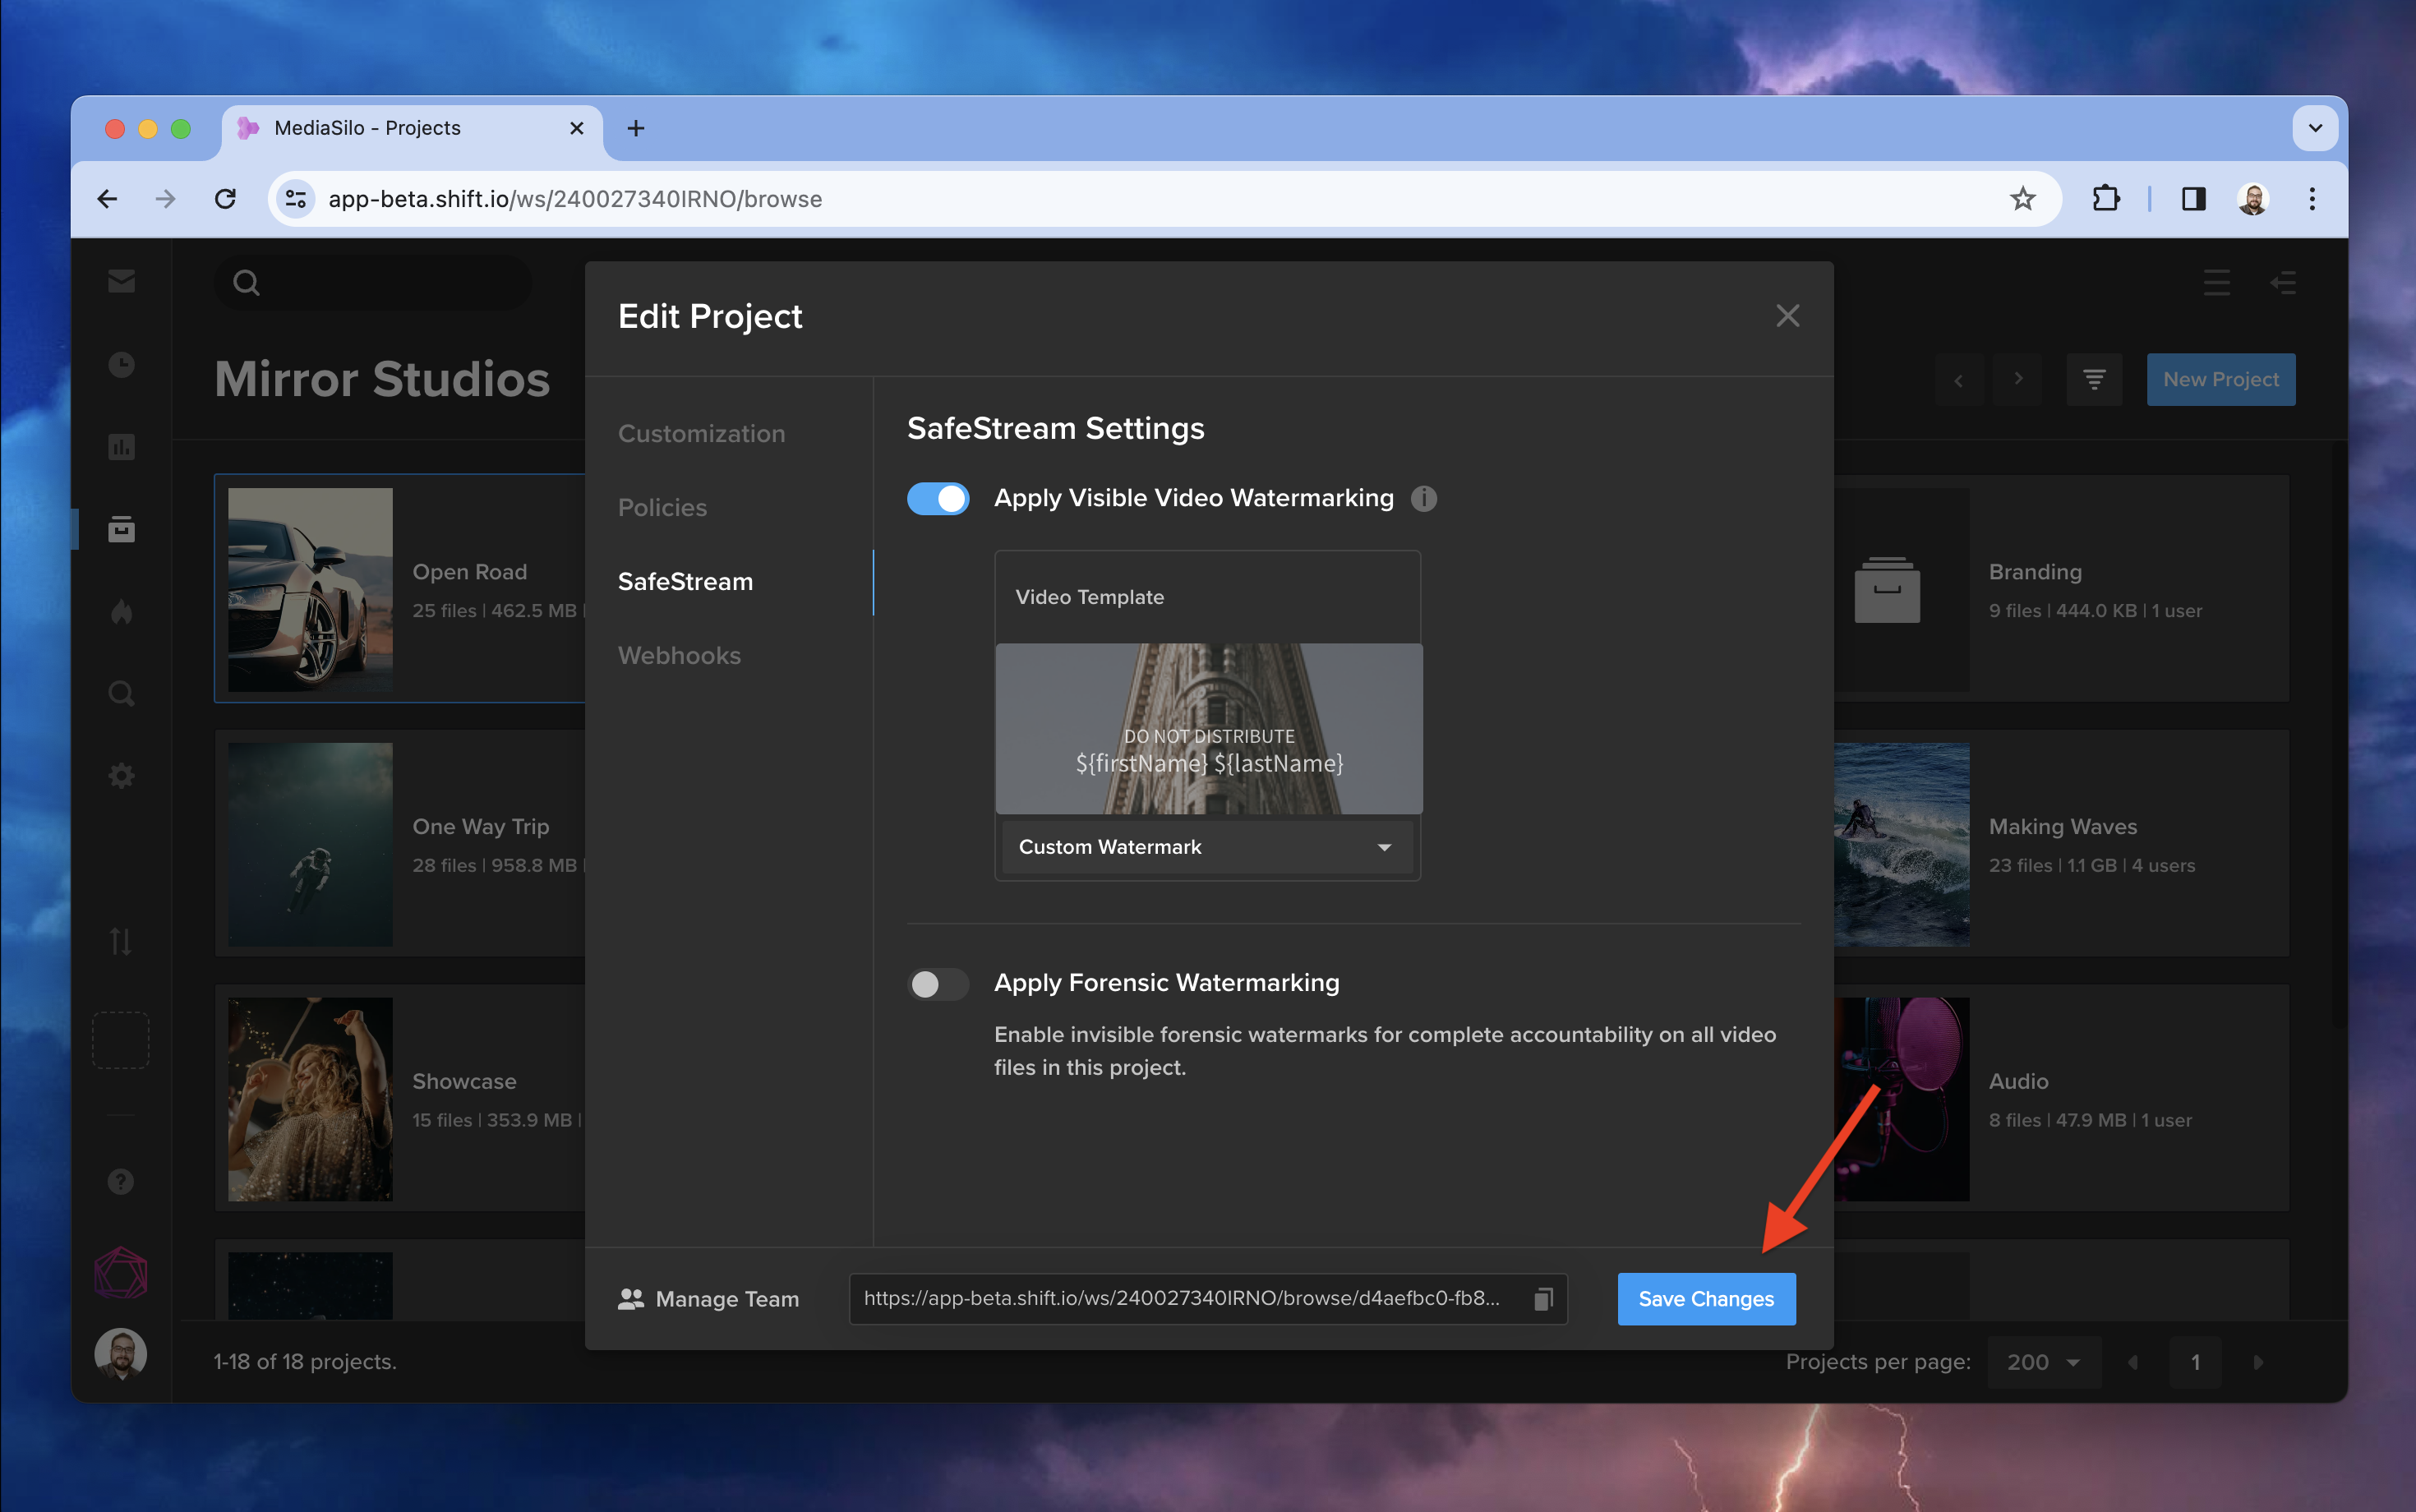The height and width of the screenshot is (1512, 2416).
Task: Click the watermark video template preview
Action: click(x=1208, y=729)
